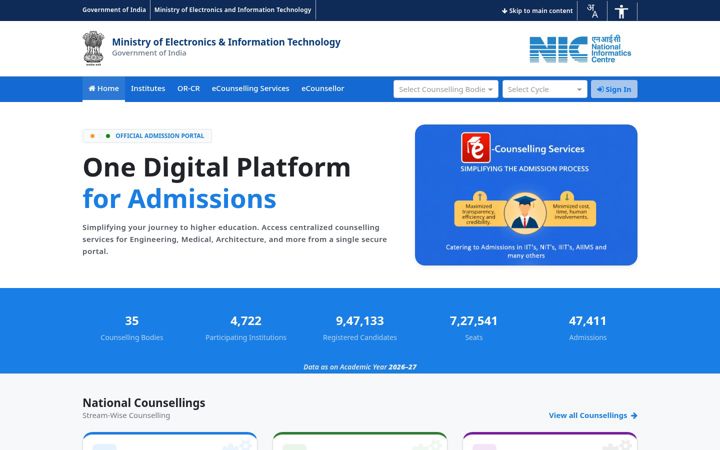Click the Maximized transparency yellow label
The image size is (720, 450).
pos(479,214)
